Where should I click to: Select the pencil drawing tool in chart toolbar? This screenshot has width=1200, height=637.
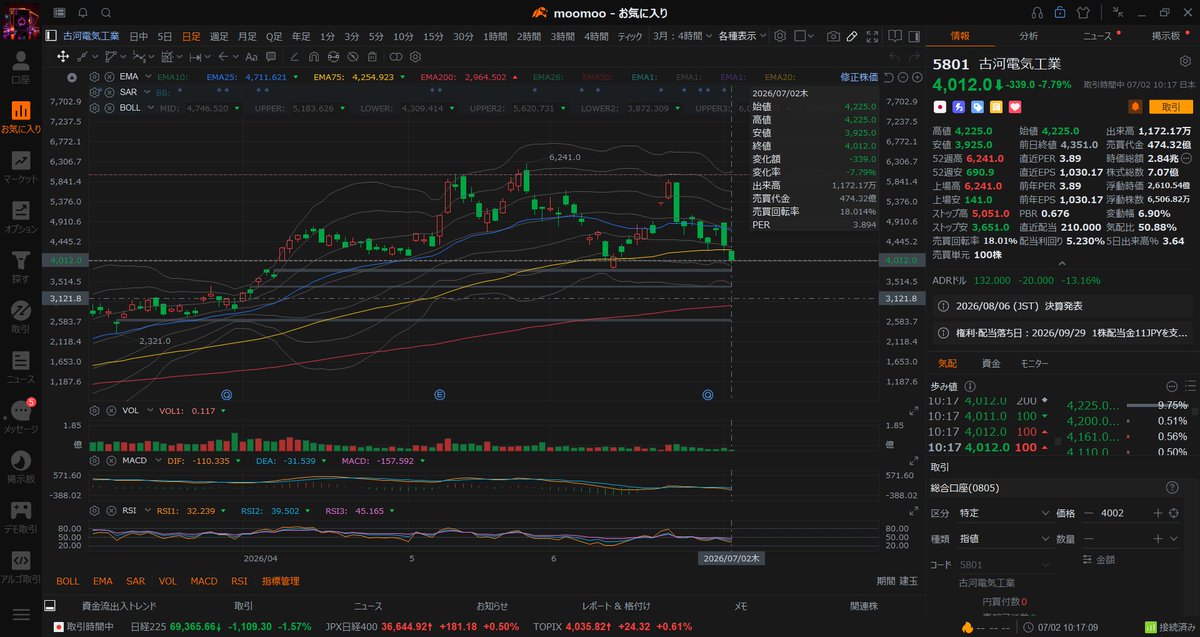852,36
